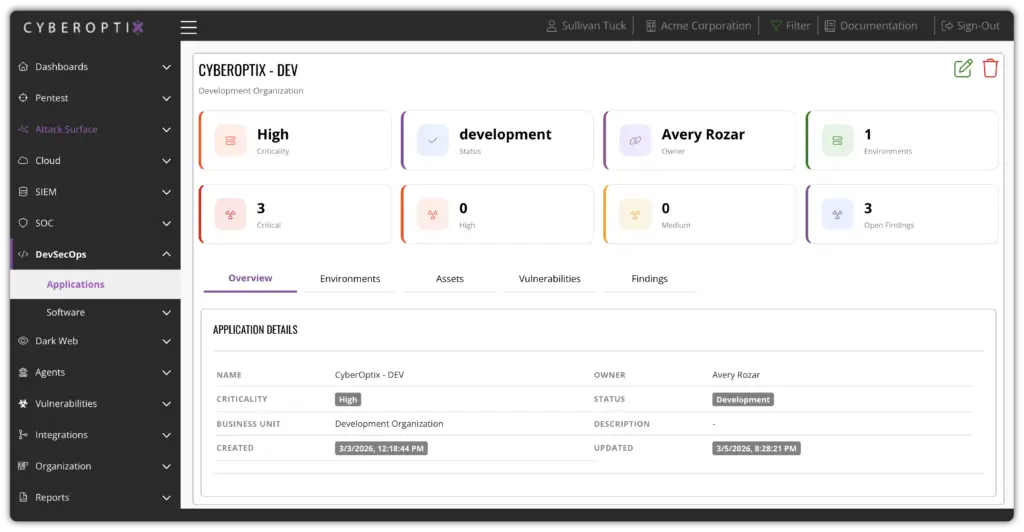
Task: Click the CyberOptix logo
Action: (84, 27)
